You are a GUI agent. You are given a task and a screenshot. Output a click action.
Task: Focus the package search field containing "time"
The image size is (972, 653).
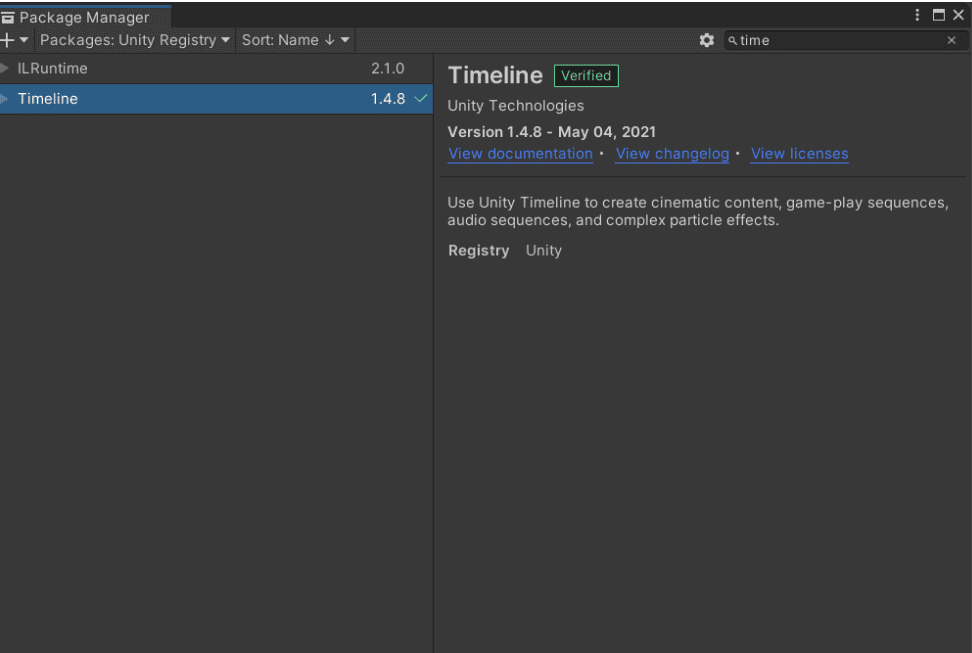pos(838,41)
